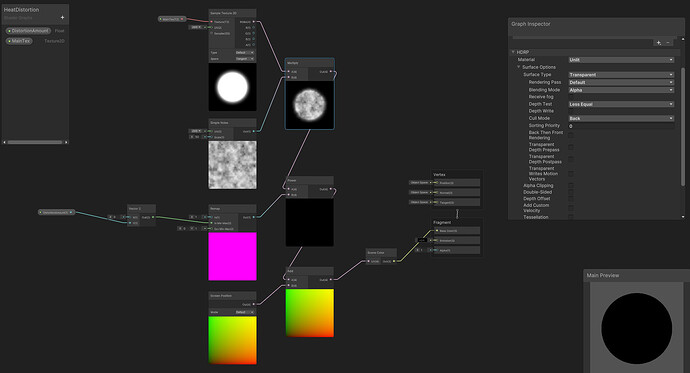This screenshot has height=373, width=690.
Task: Open the Blending Mode dropdown
Action: pos(621,90)
